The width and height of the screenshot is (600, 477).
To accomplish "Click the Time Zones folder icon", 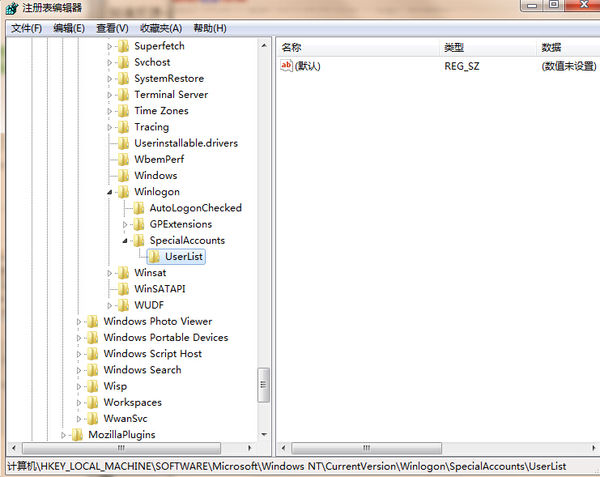I will pyautogui.click(x=123, y=111).
